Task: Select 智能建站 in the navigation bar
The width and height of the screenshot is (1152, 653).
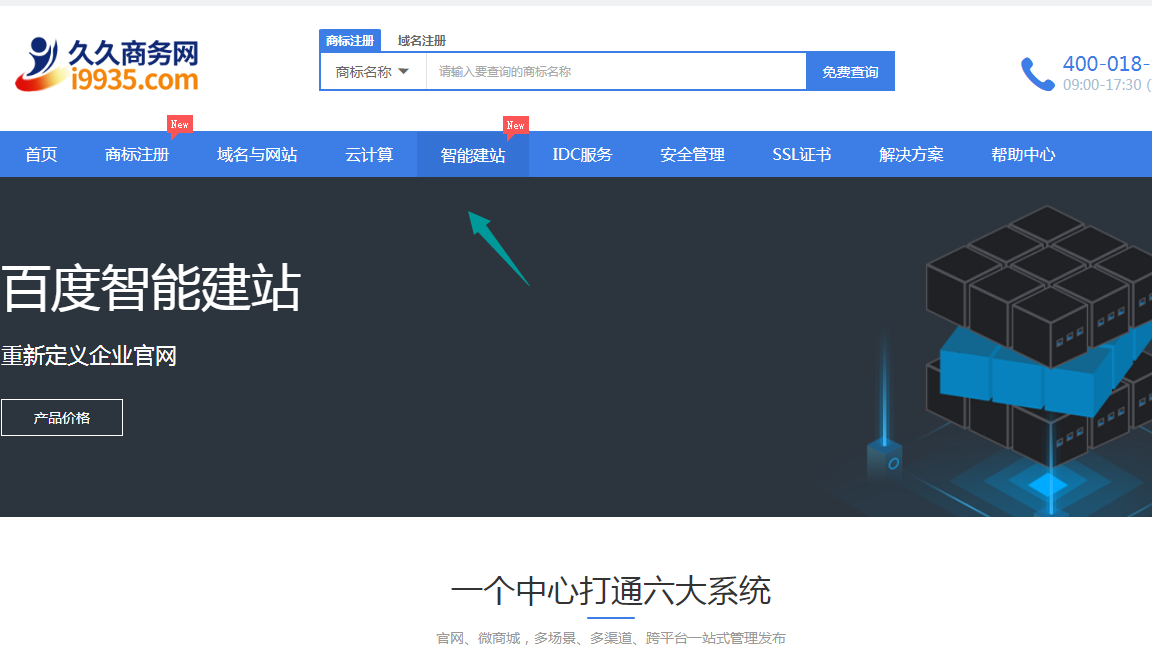Action: point(473,154)
